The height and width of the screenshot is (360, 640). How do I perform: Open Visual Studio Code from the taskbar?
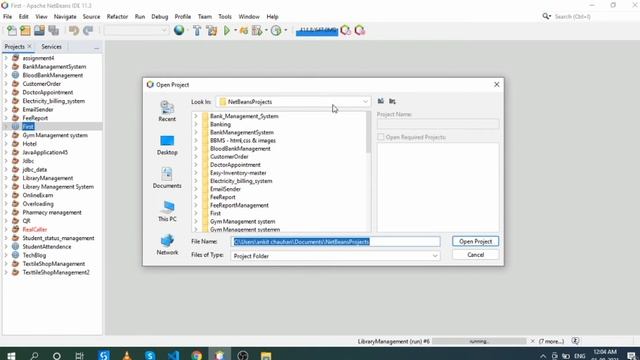[173, 356]
